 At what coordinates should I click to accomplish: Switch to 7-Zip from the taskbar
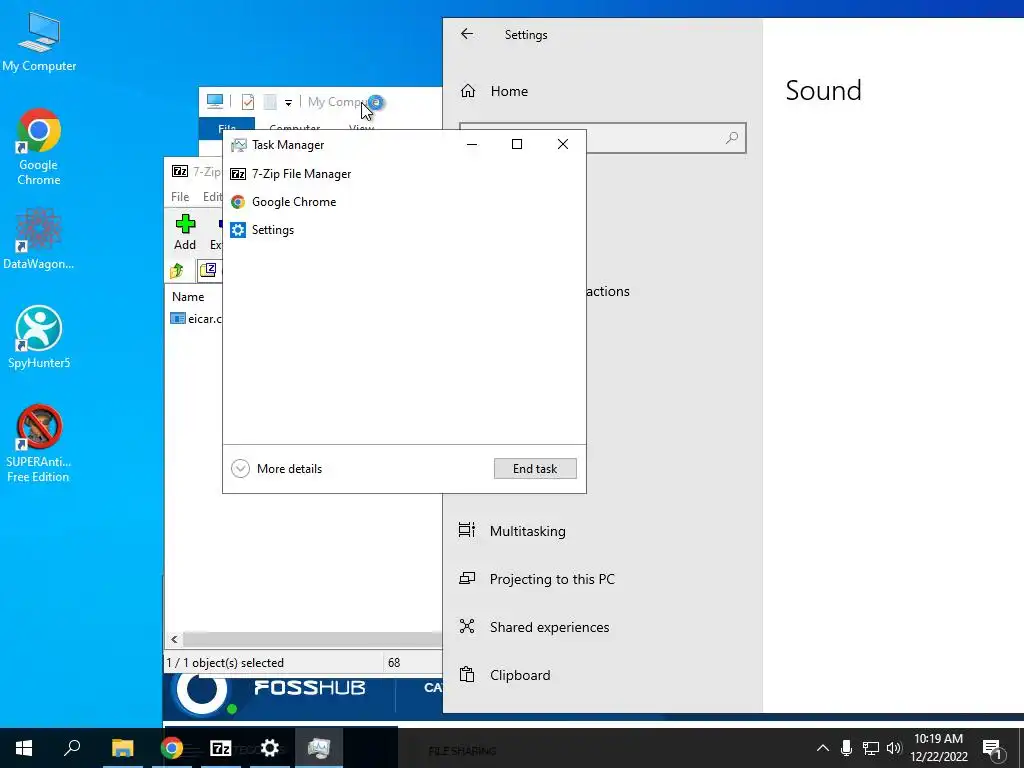pyautogui.click(x=221, y=748)
